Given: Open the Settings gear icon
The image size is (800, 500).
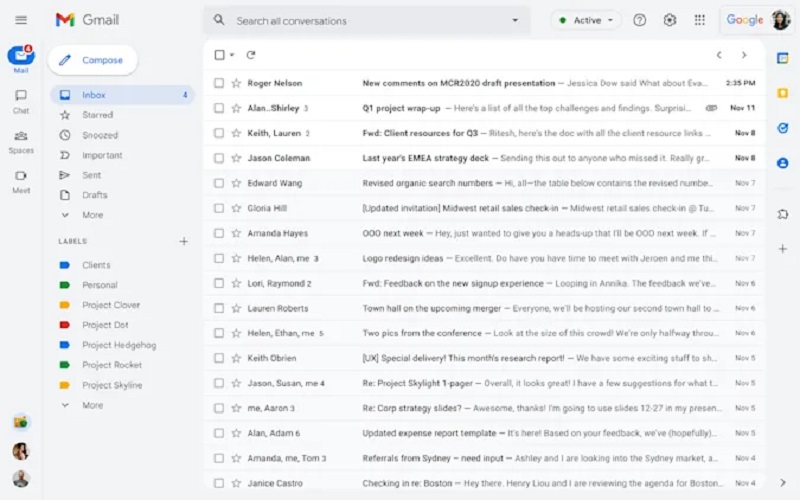Looking at the screenshot, I should pos(669,20).
